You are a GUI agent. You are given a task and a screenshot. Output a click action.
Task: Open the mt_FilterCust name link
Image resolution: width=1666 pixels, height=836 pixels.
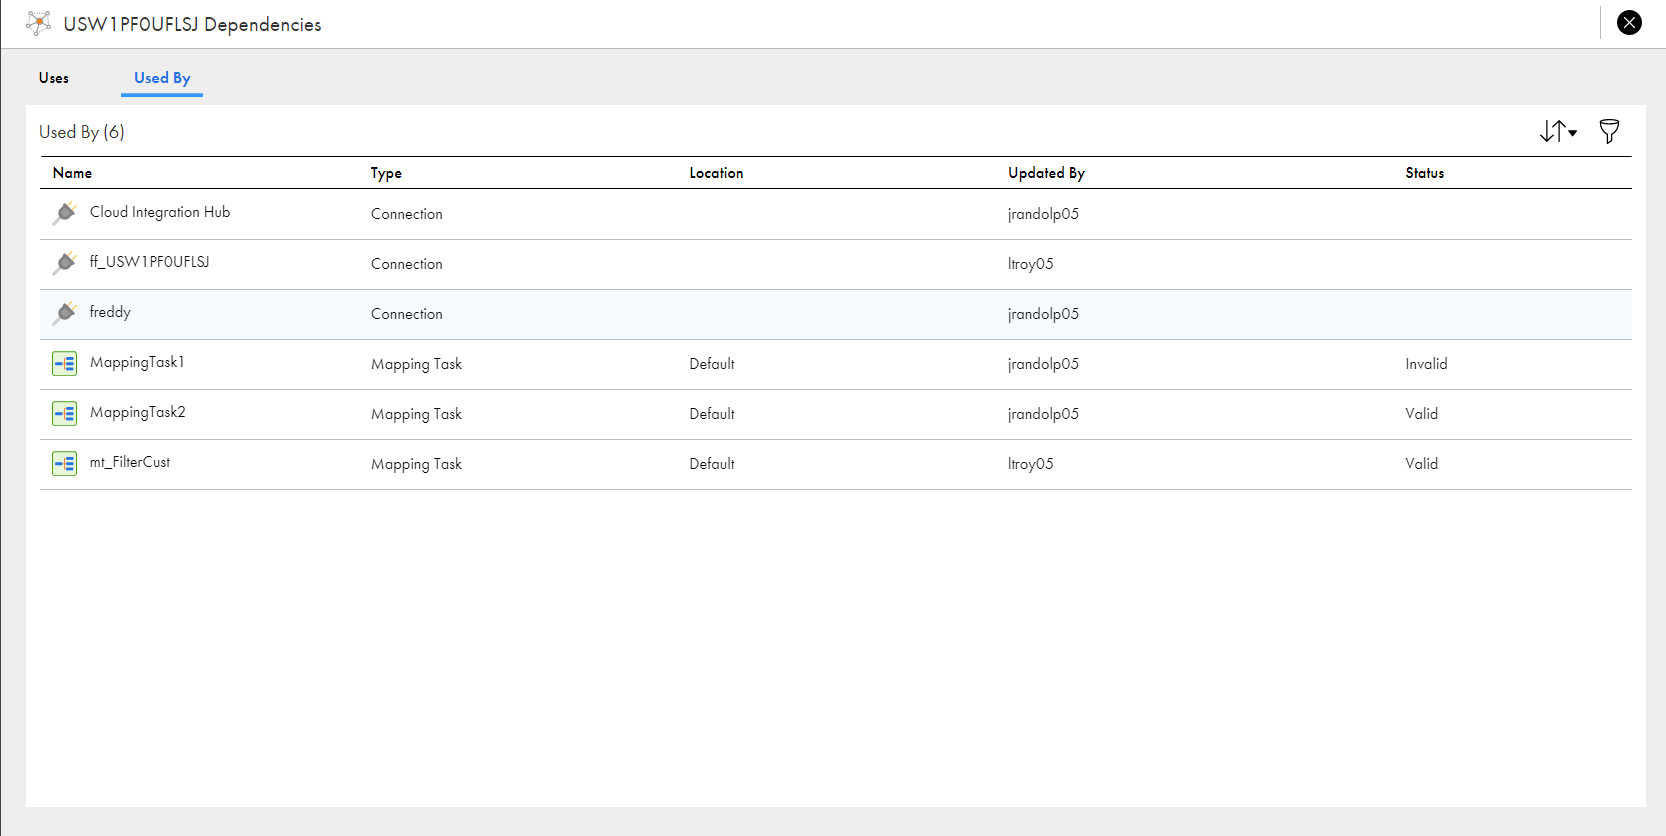coord(130,462)
